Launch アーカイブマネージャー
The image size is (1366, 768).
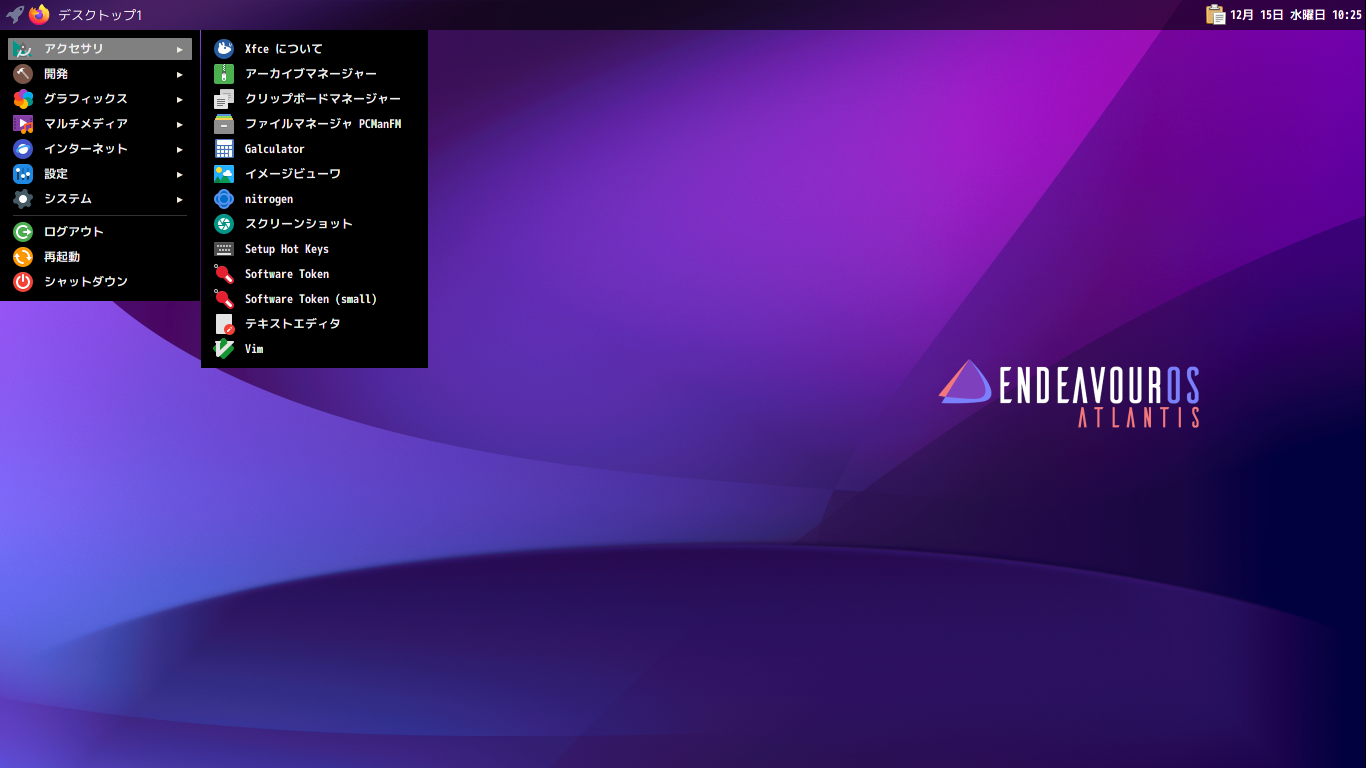[x=314, y=74]
